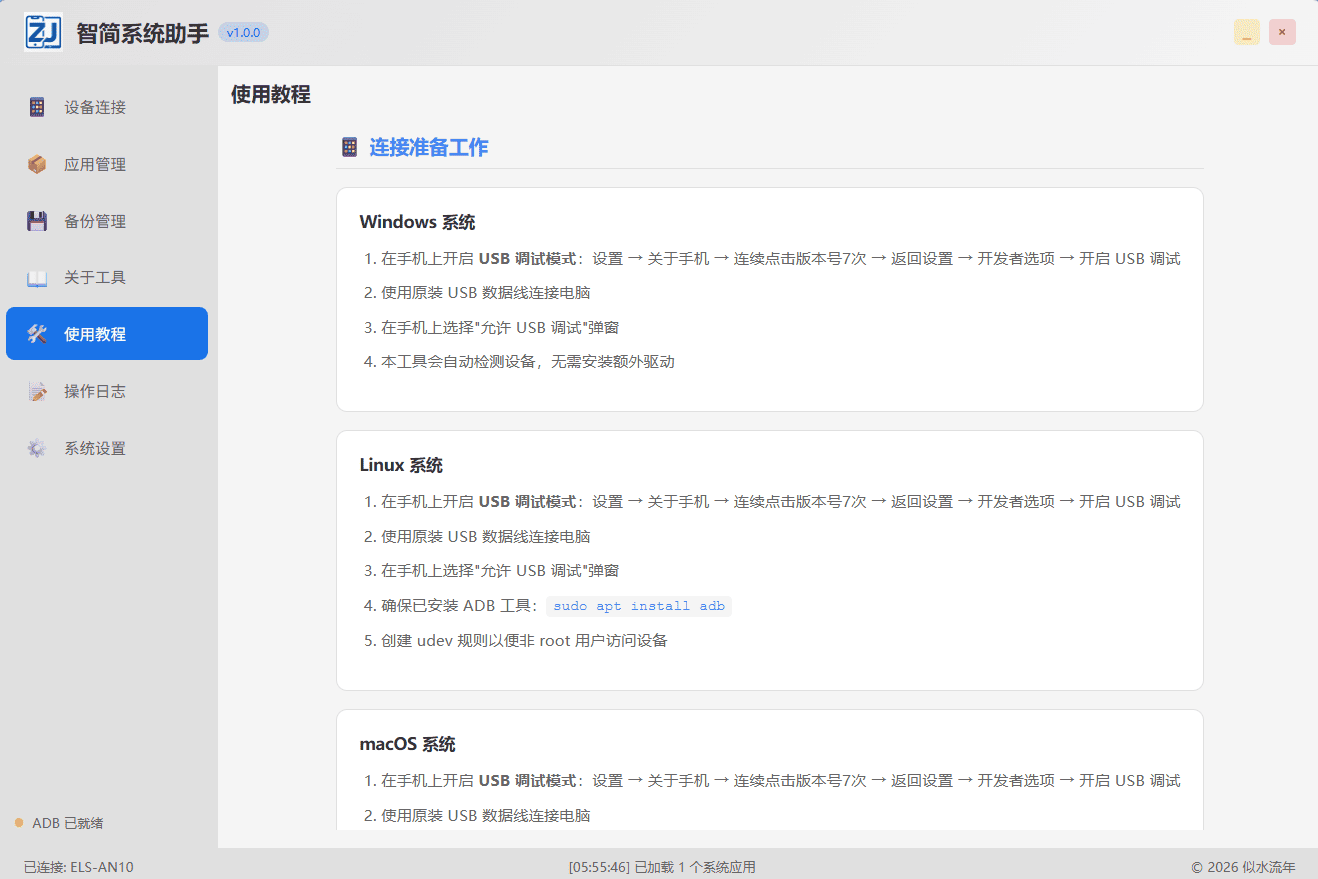Click the phone icon beside 连接准备工作 heading
Viewport: 1318px width, 879px height.
(x=349, y=147)
